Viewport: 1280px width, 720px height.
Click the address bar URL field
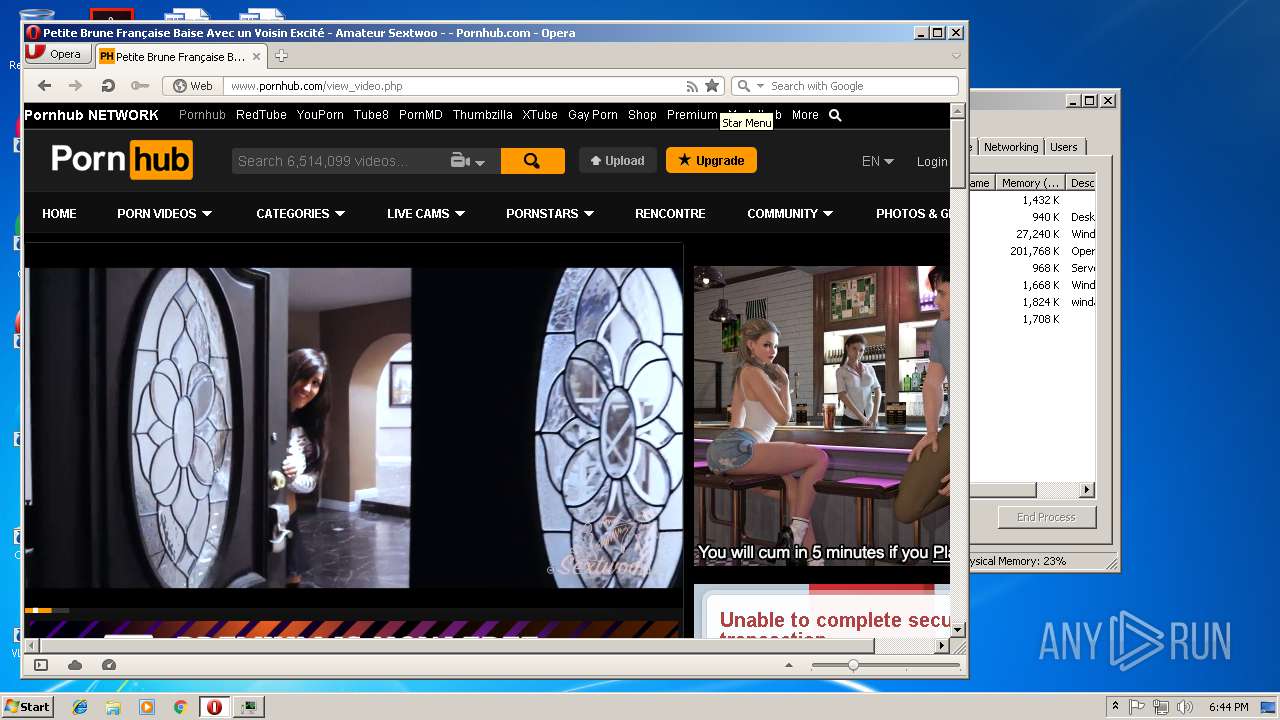point(455,86)
